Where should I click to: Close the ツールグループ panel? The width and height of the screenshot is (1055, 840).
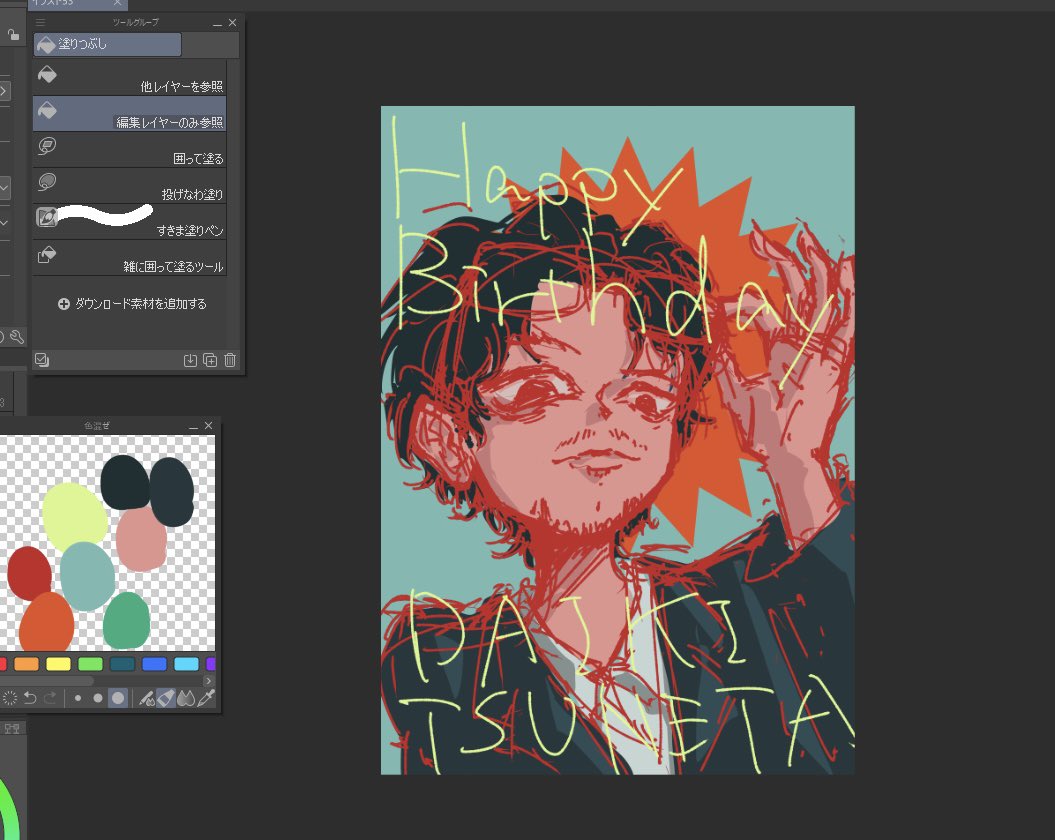pos(232,22)
